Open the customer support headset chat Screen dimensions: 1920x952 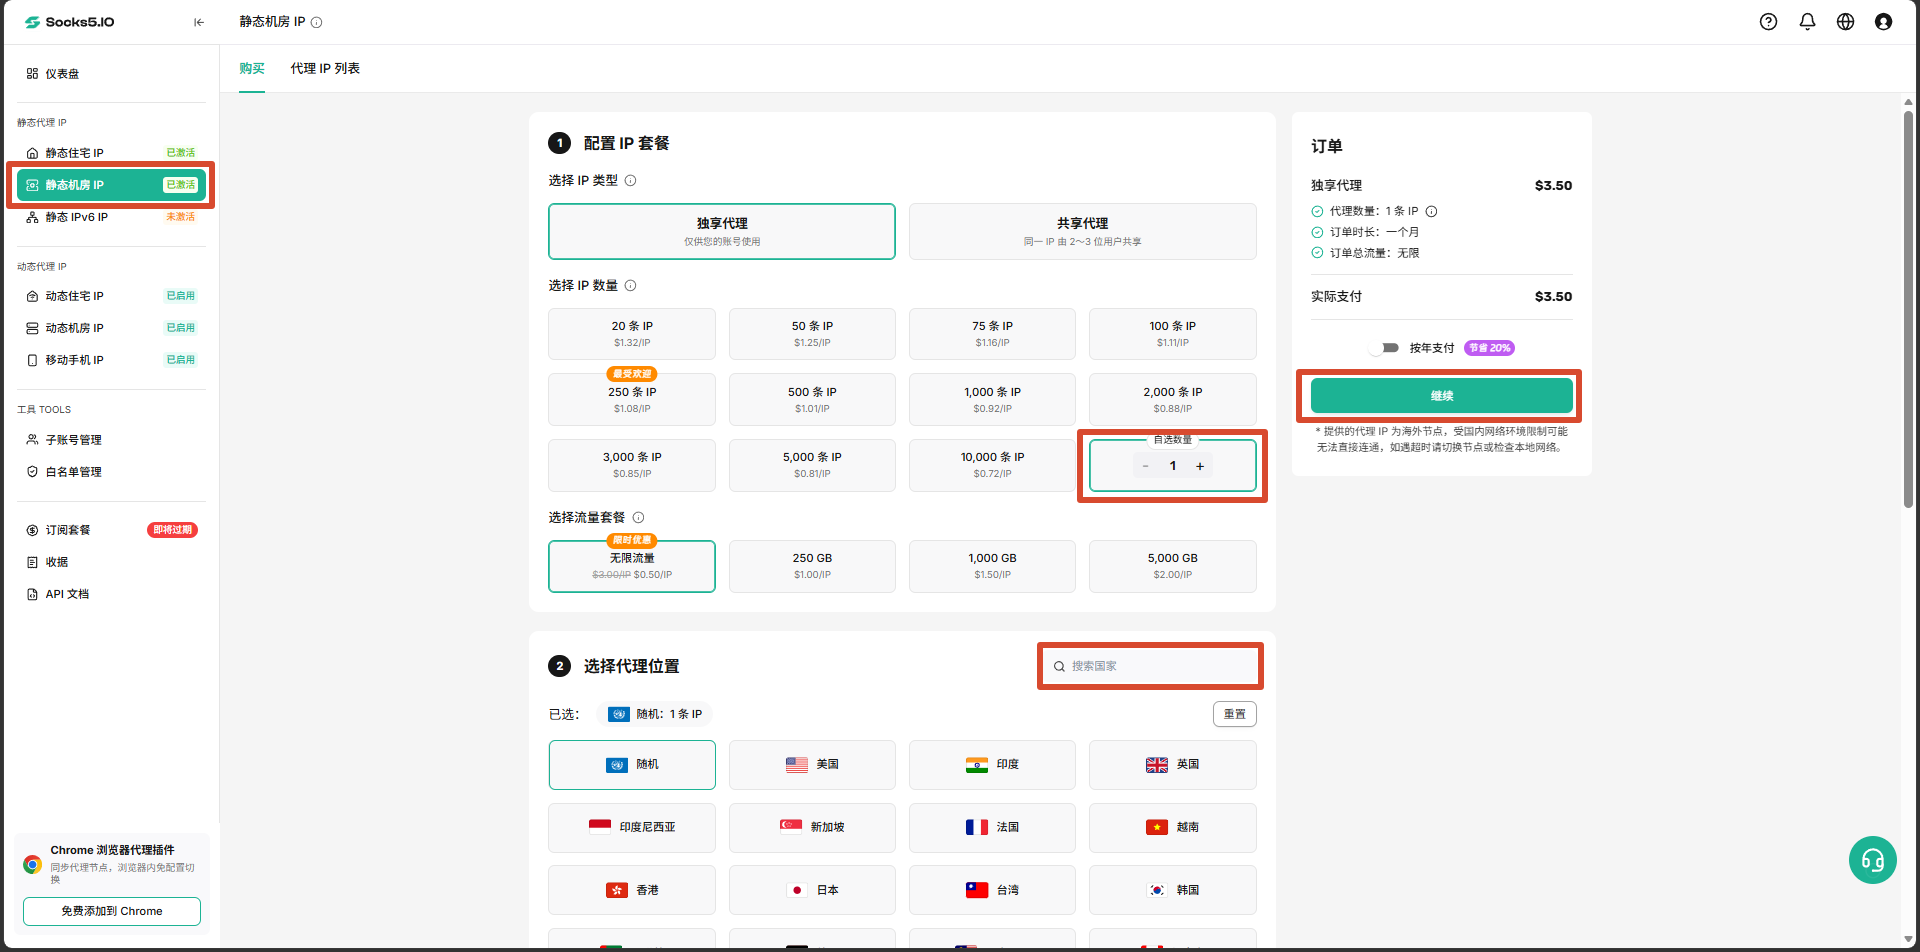[x=1872, y=860]
